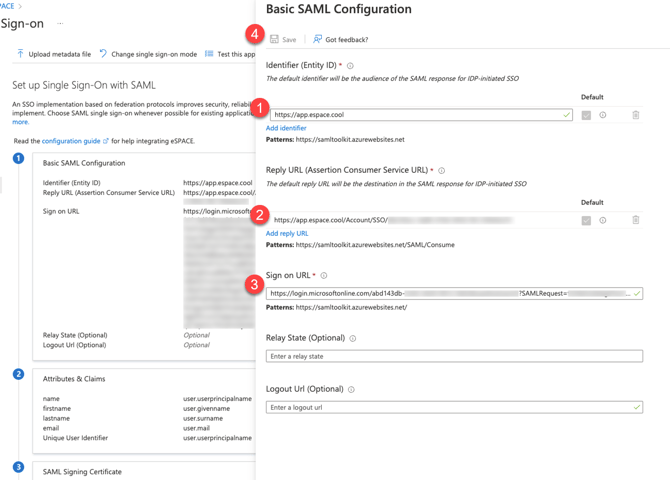The height and width of the screenshot is (480, 670).
Task: Click info icon beside Sign on URL label
Action: click(324, 275)
